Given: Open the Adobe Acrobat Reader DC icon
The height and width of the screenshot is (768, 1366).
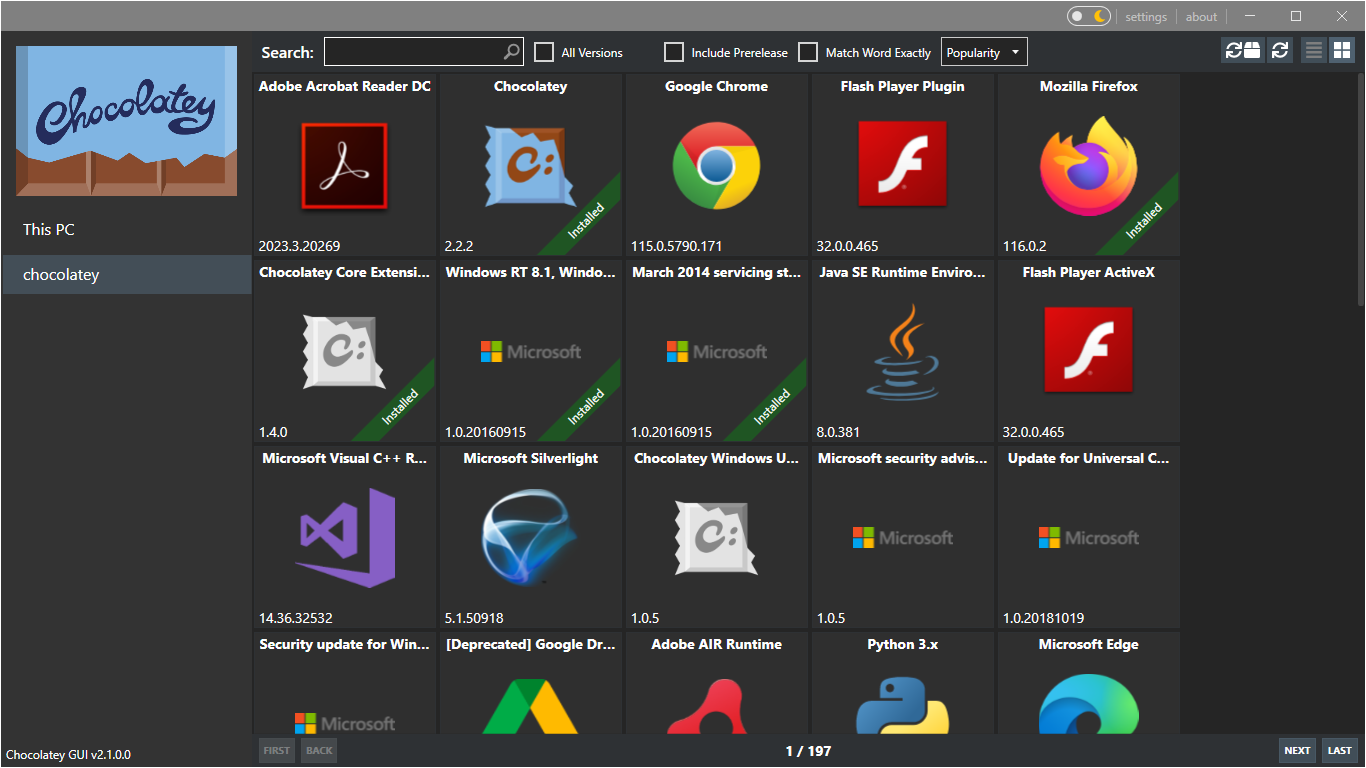Looking at the screenshot, I should [344, 166].
